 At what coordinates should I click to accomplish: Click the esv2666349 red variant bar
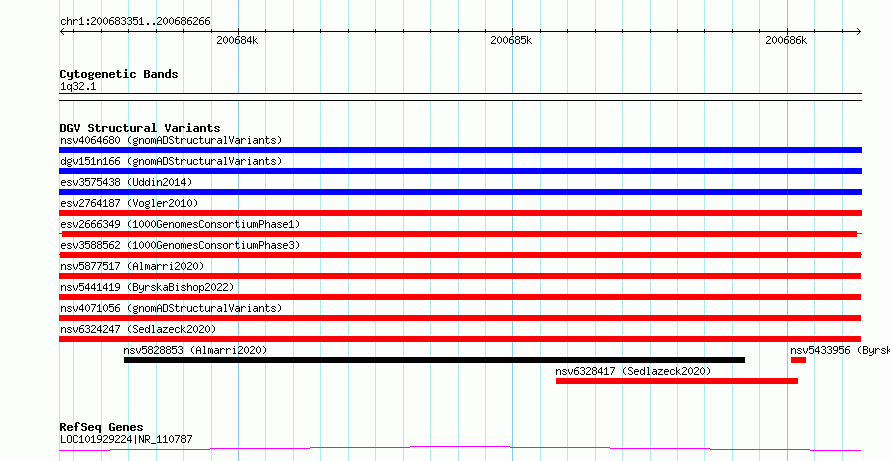tap(459, 234)
